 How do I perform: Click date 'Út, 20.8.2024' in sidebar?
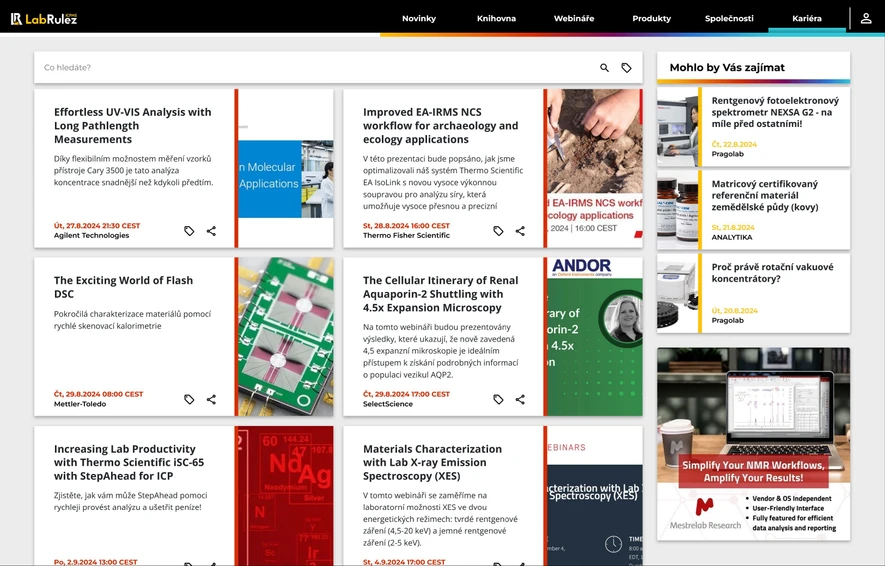(x=734, y=311)
